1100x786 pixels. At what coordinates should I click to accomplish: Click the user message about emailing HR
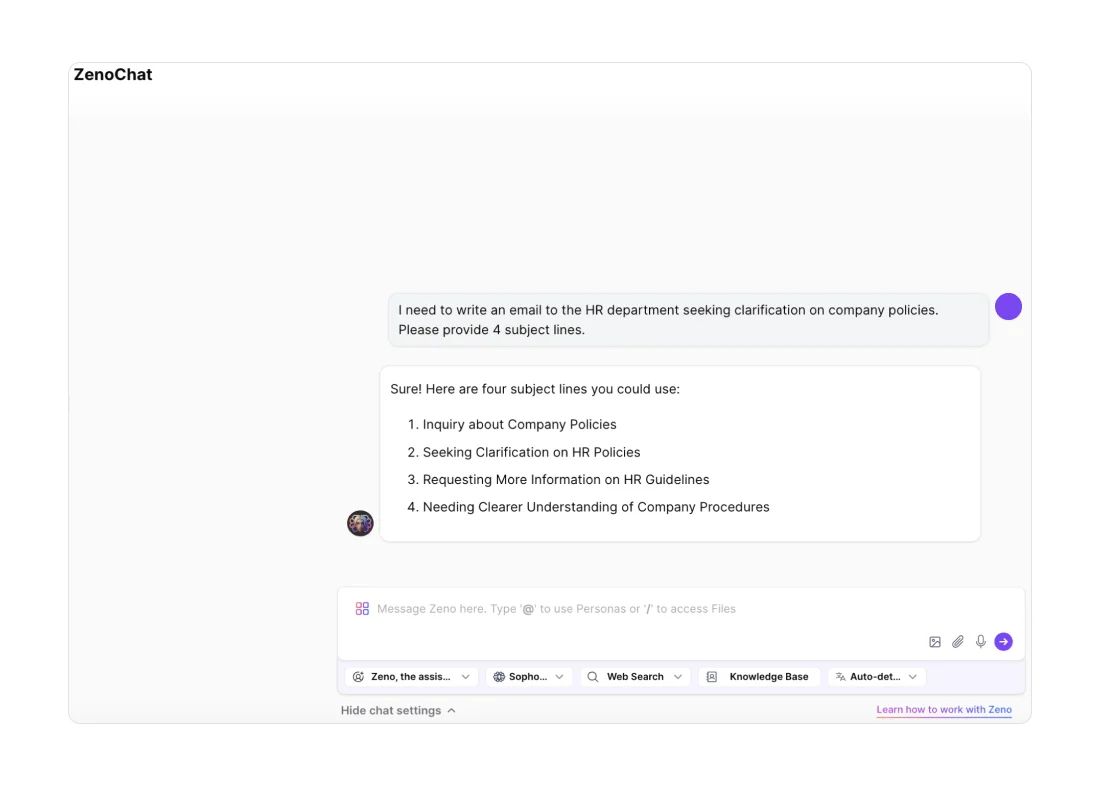688,320
